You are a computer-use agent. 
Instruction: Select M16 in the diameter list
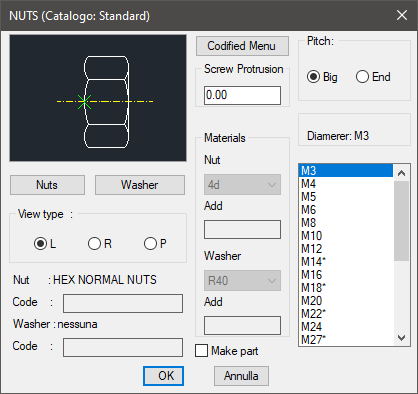point(346,275)
